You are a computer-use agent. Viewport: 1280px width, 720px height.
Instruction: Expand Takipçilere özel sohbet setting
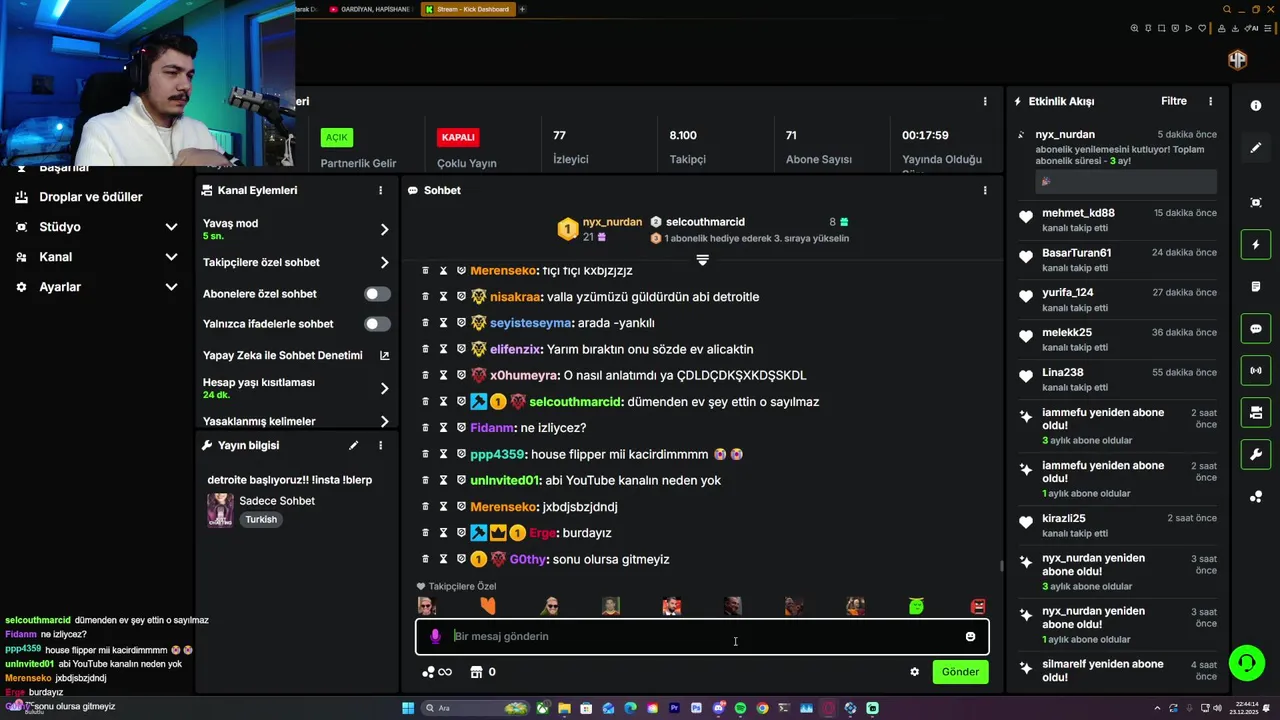[x=384, y=263]
